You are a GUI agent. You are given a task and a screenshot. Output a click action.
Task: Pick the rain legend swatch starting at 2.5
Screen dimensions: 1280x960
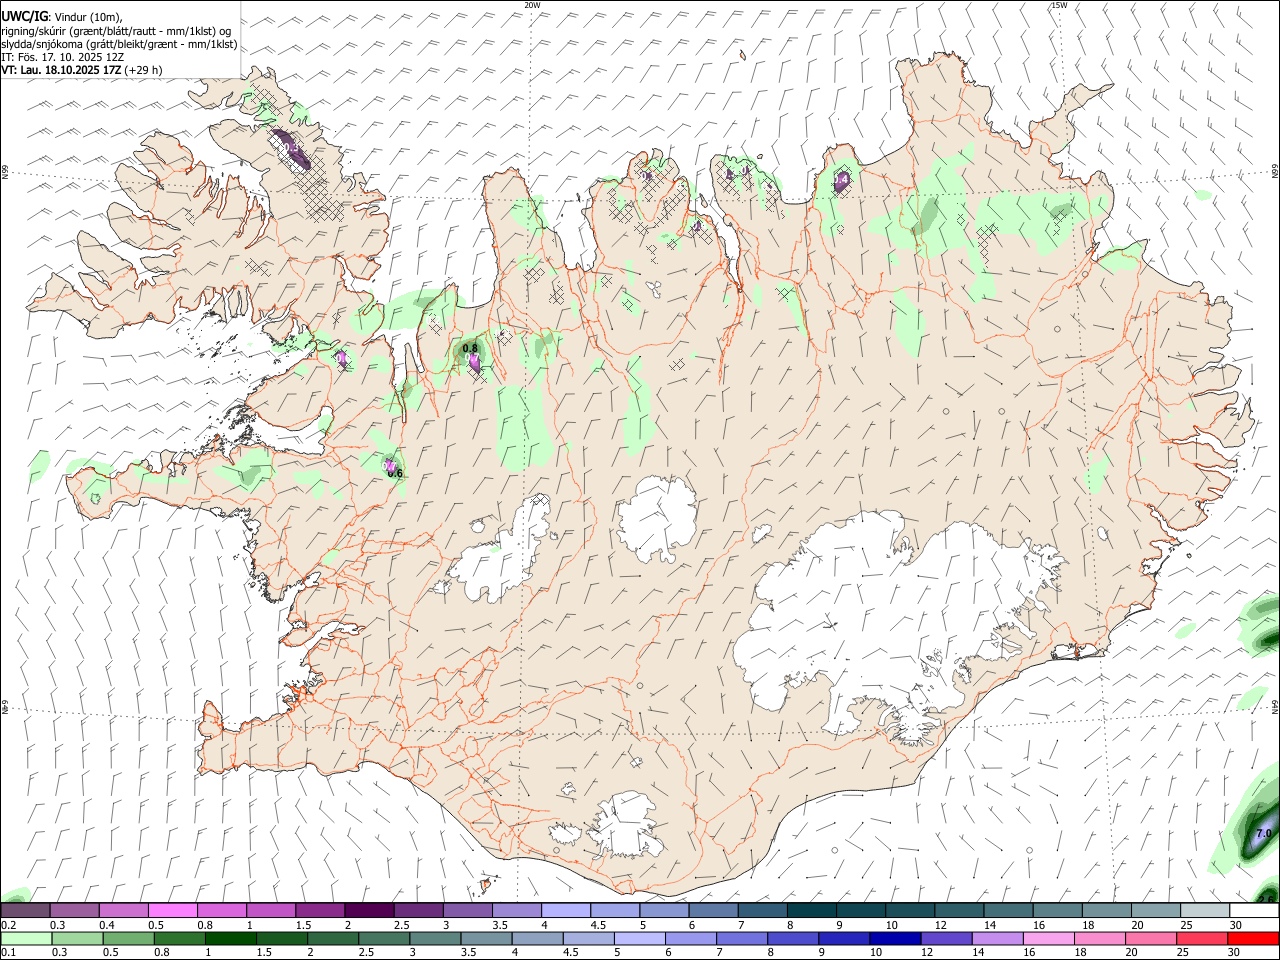point(384,938)
